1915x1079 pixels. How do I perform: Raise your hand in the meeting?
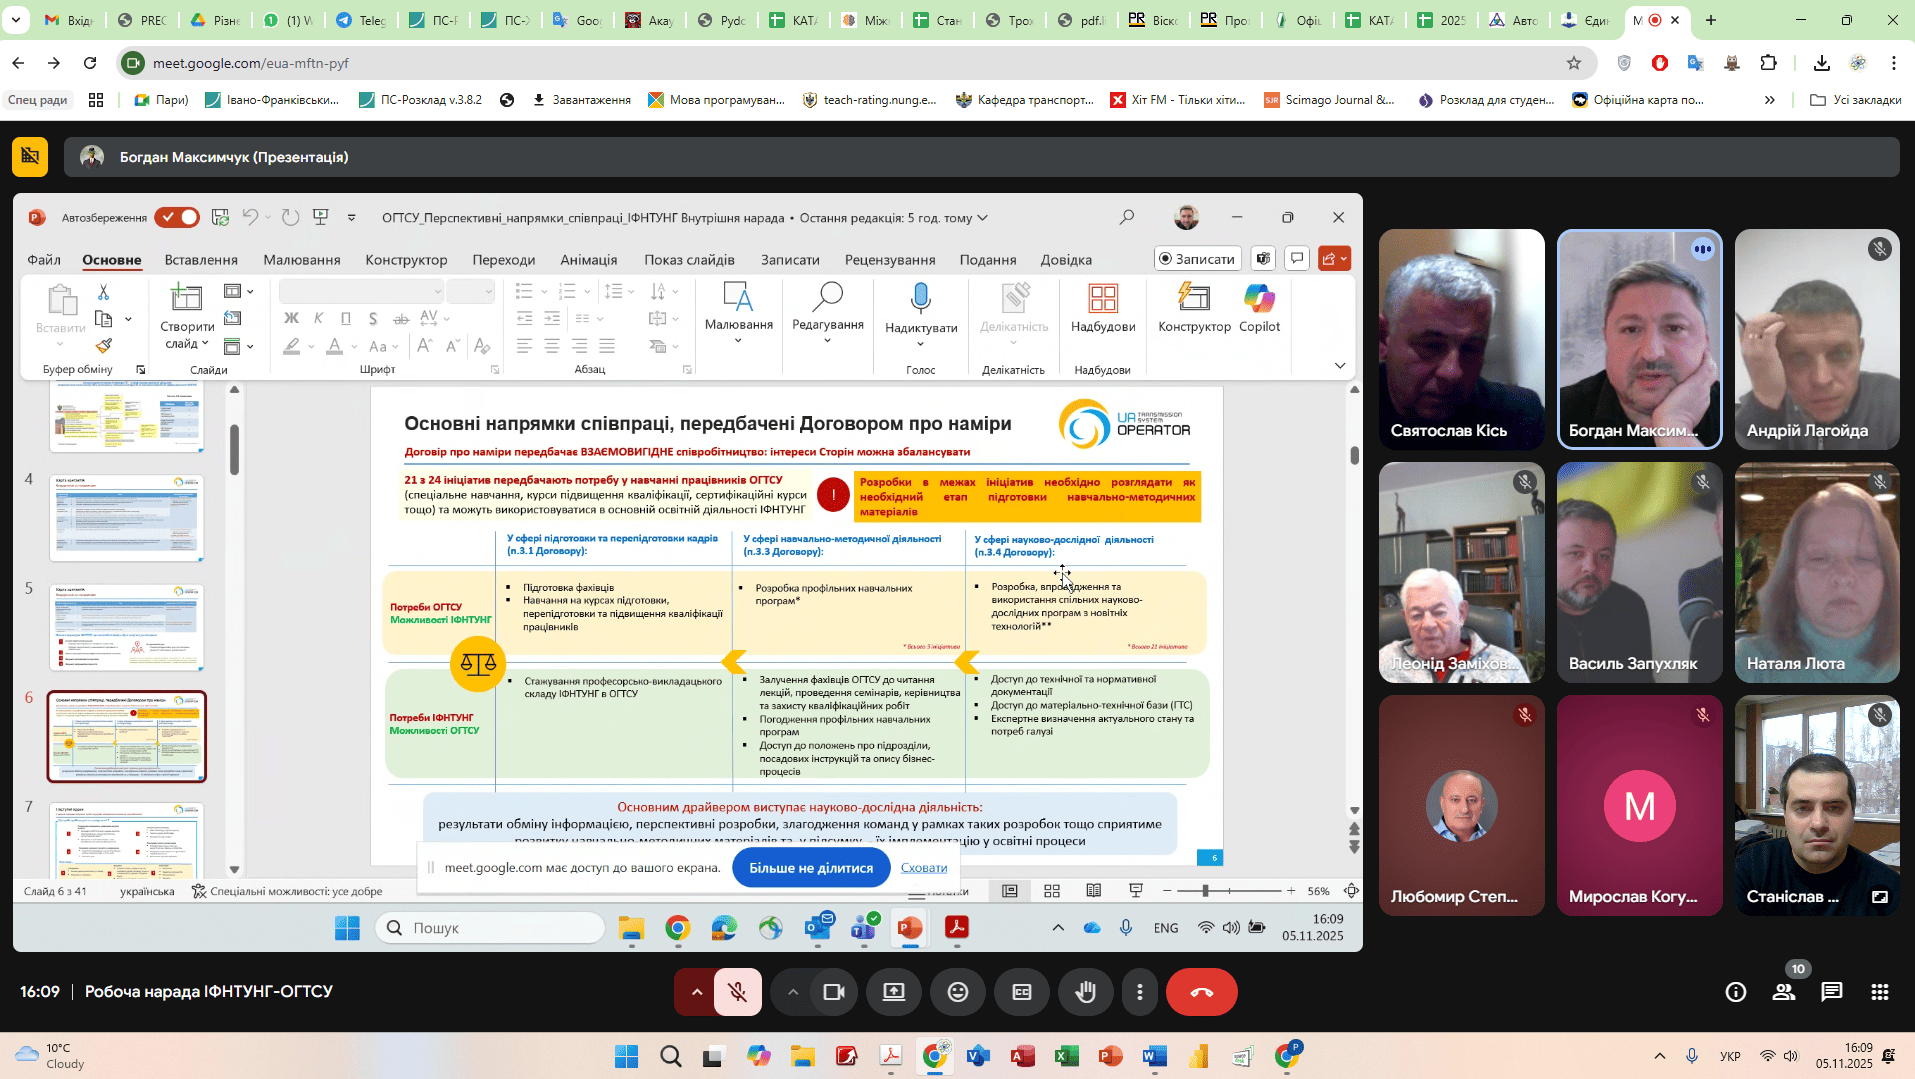(x=1085, y=992)
